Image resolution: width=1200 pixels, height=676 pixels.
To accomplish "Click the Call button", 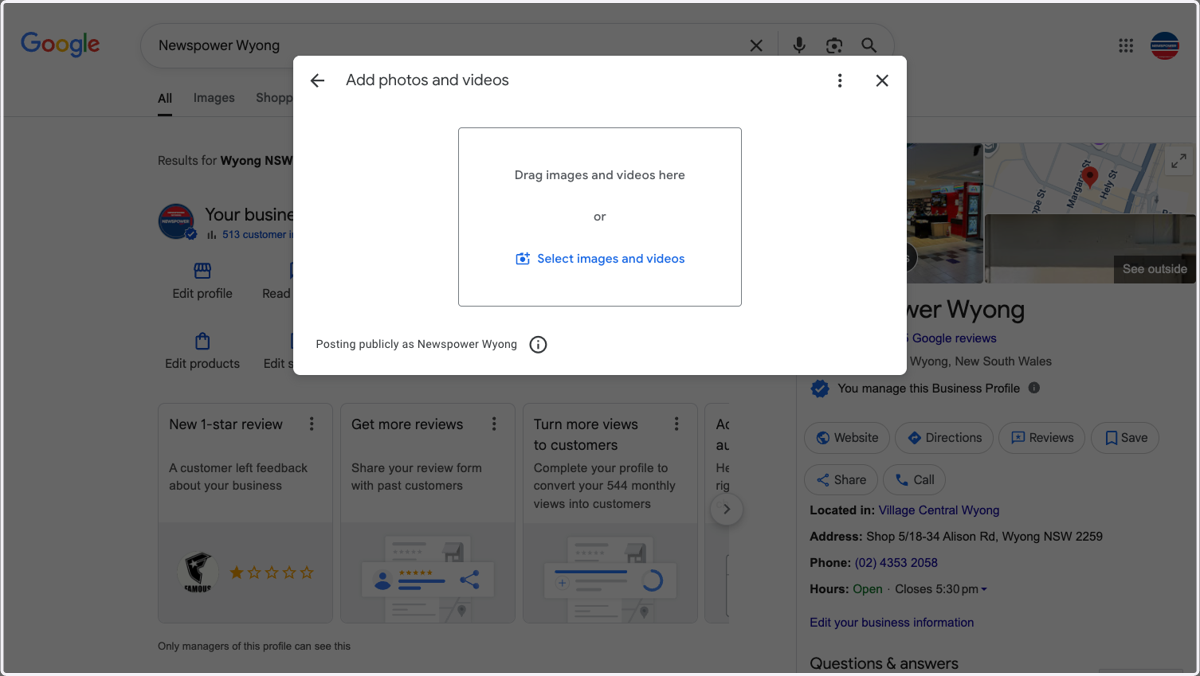I will [x=914, y=480].
